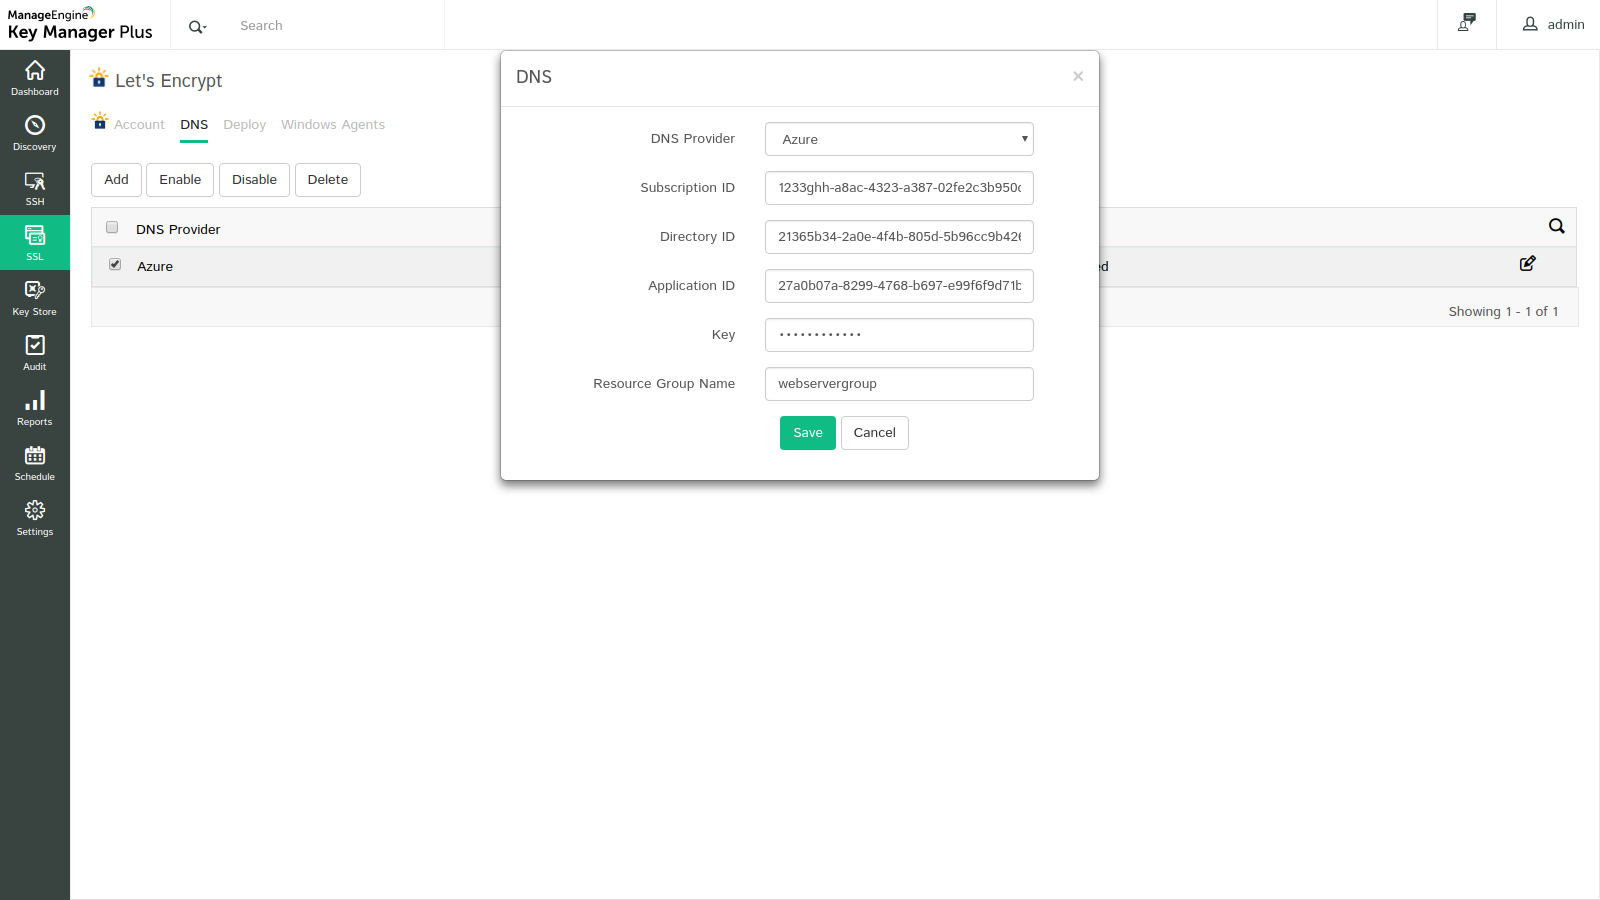
Task: Click the top Search box
Action: tap(336, 26)
